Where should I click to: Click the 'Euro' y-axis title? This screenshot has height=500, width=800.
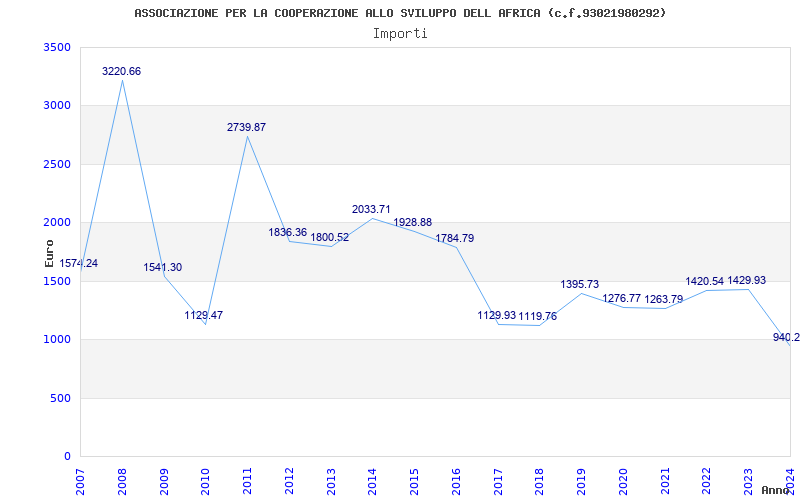pos(49,253)
